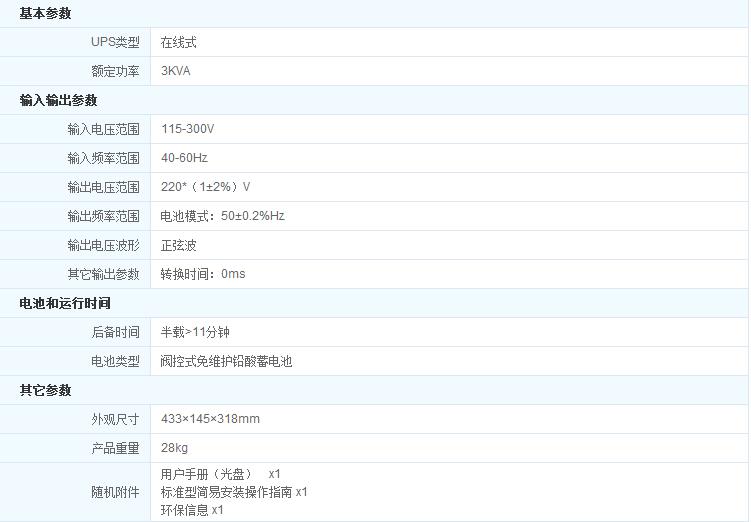751x522 pixels.
Task: Click the 转换时间：0ms value
Action: pyautogui.click(x=203, y=274)
